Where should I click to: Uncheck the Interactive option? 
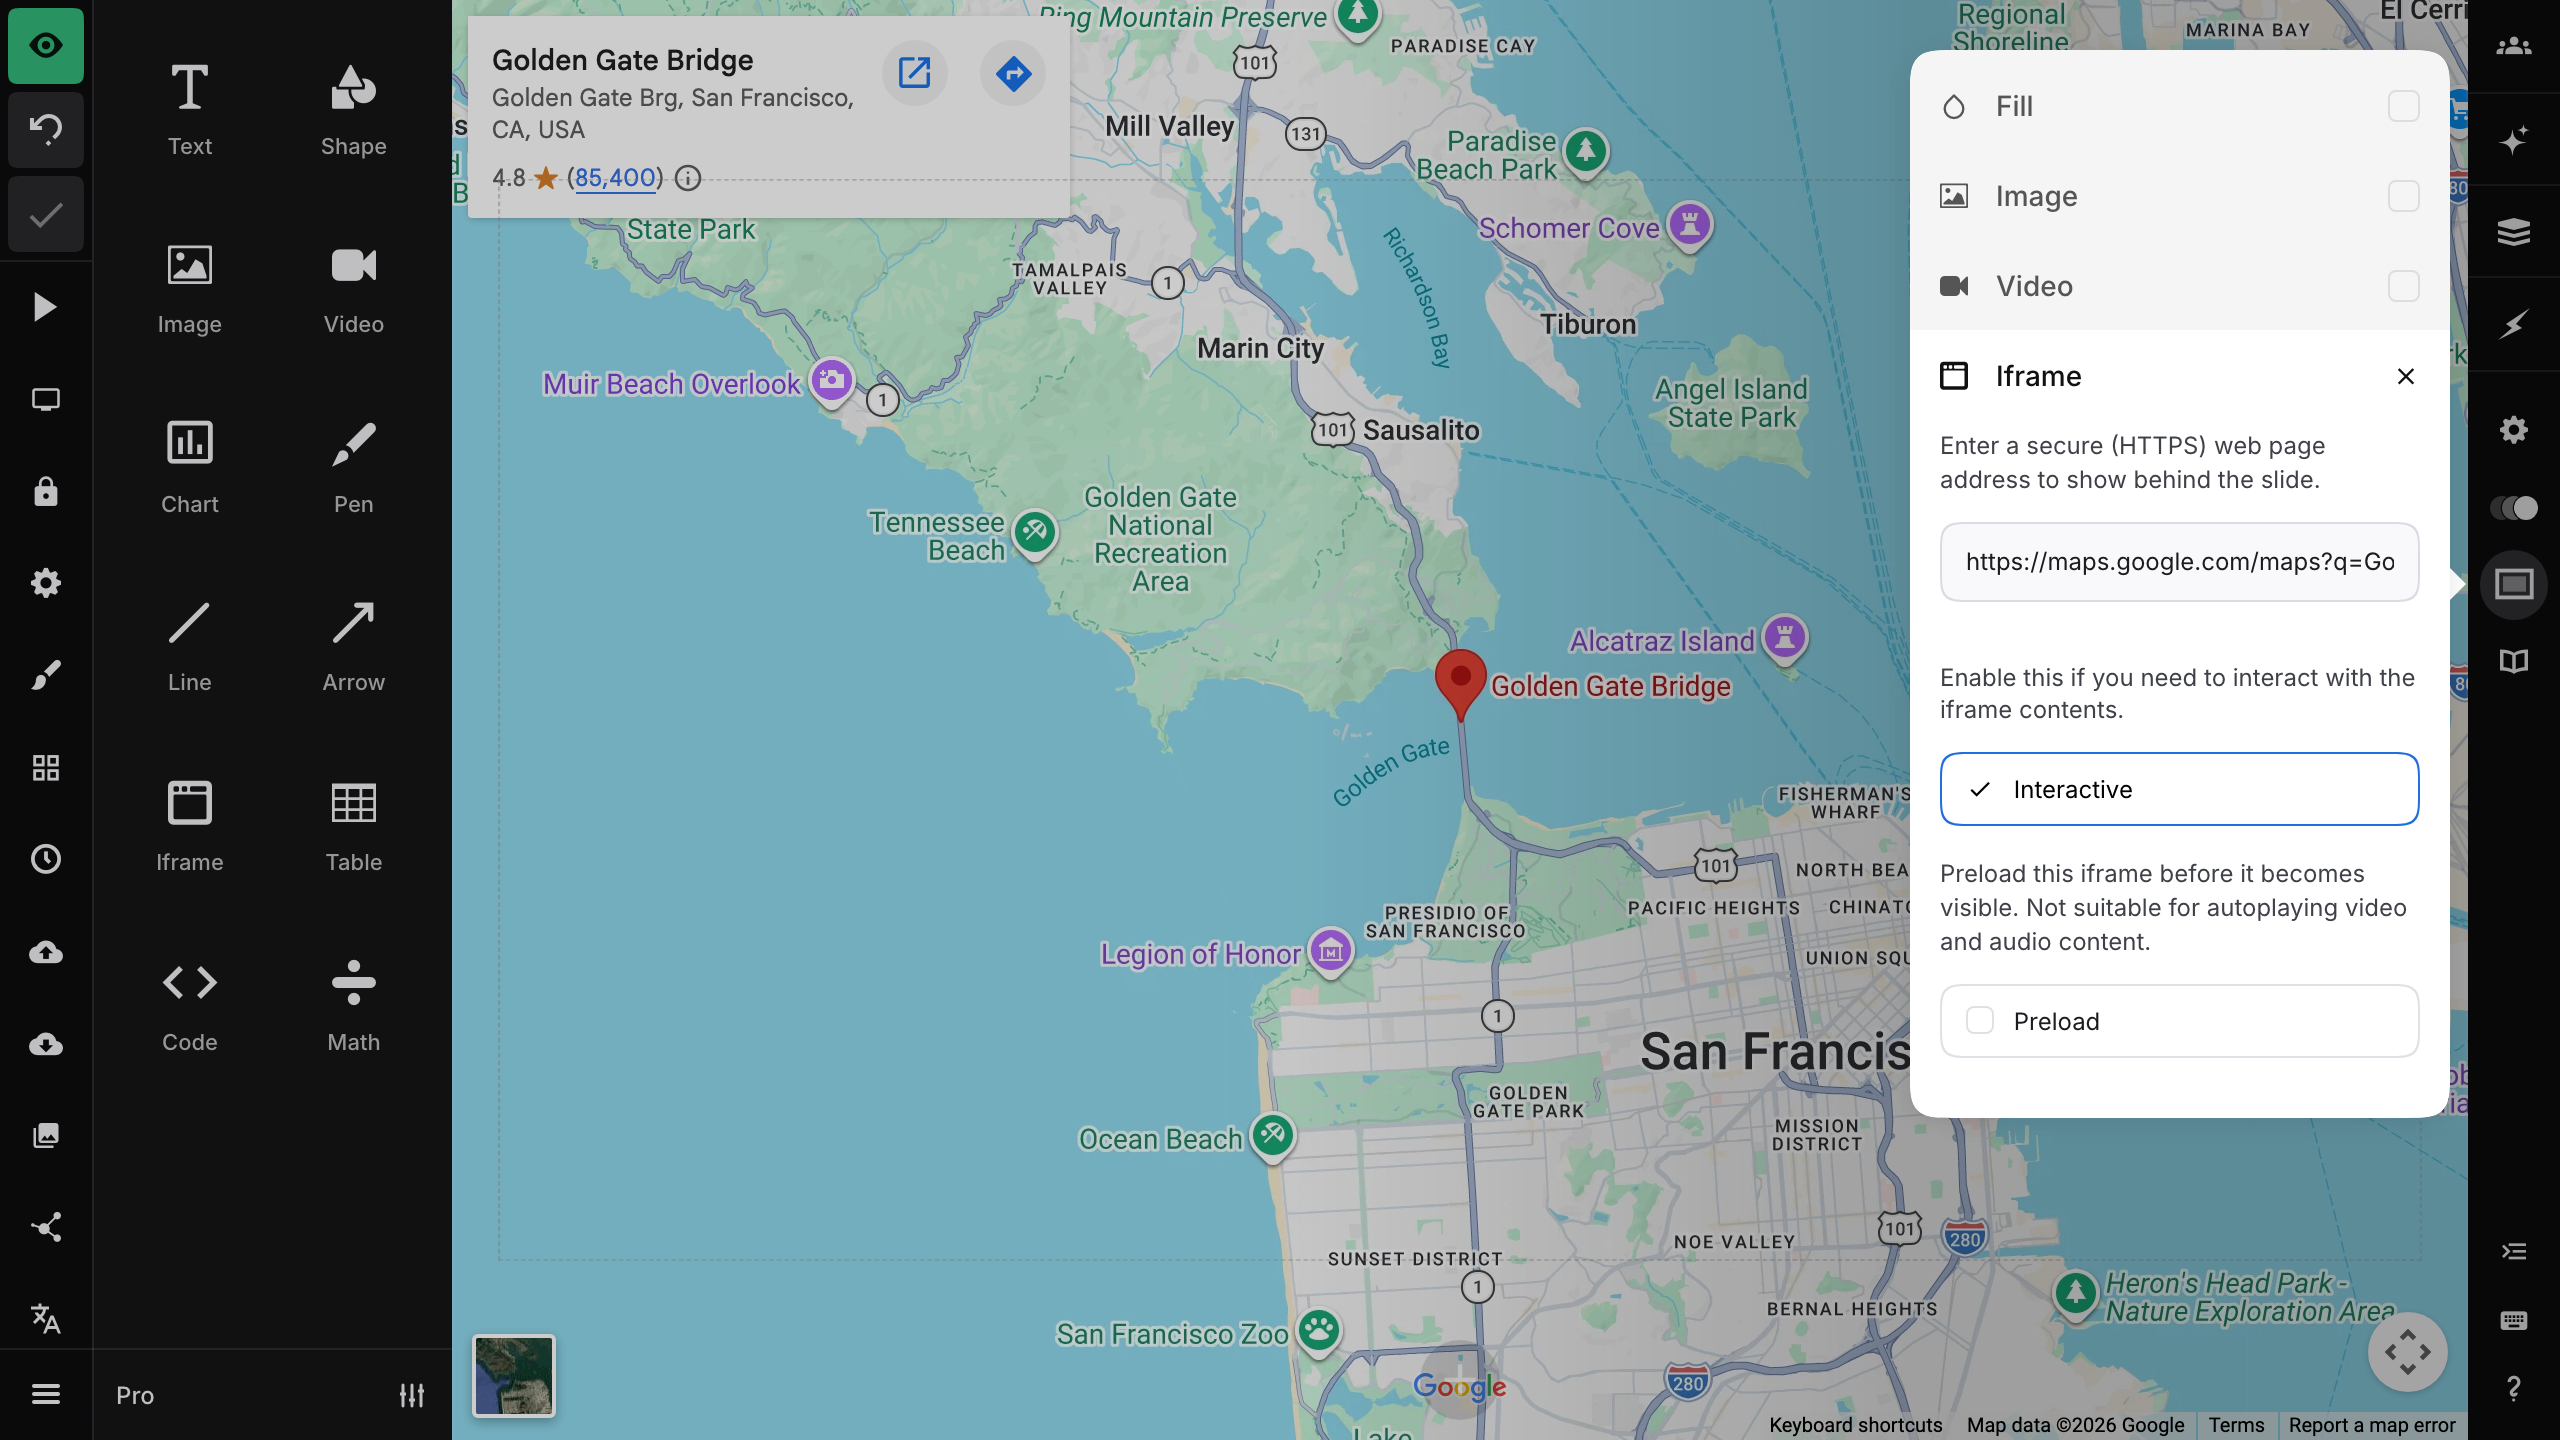click(2179, 789)
